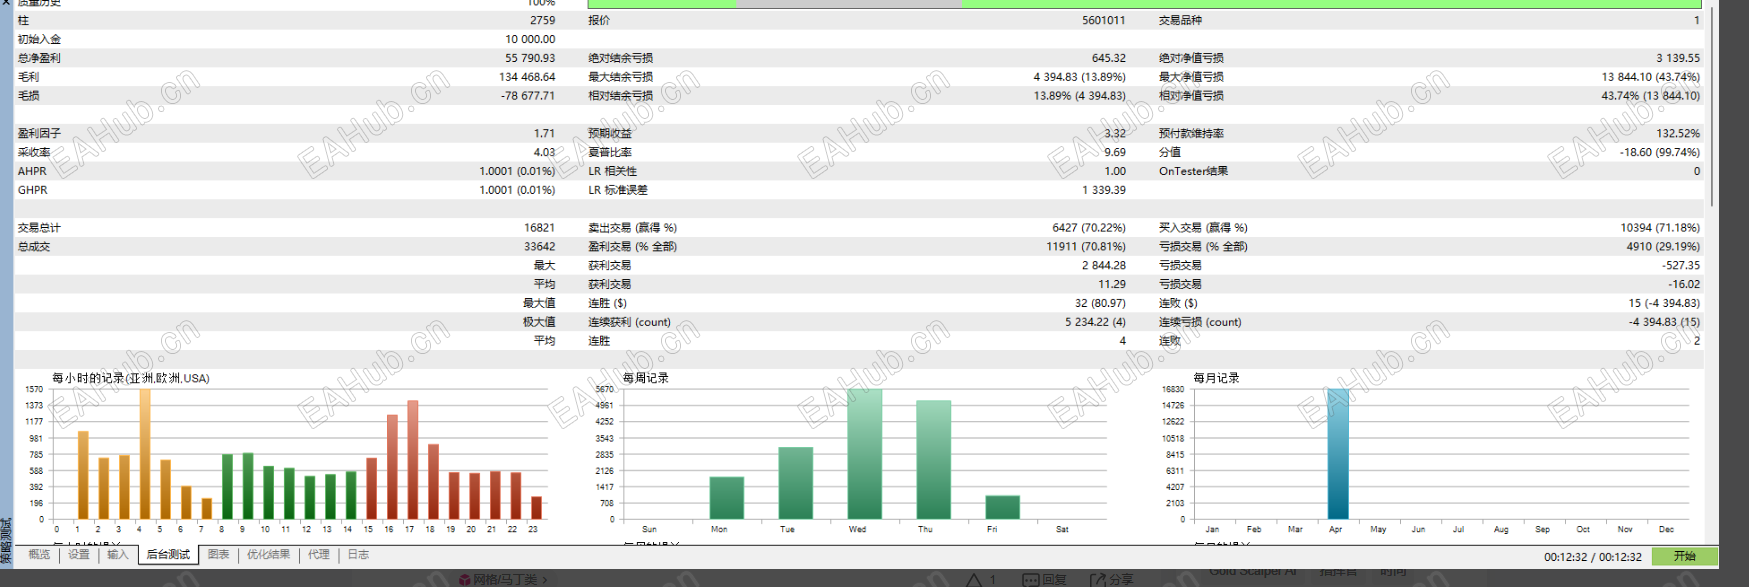The width and height of the screenshot is (1749, 587).
Task: Click the 初始入金 value 10 000.00
Action: point(530,39)
